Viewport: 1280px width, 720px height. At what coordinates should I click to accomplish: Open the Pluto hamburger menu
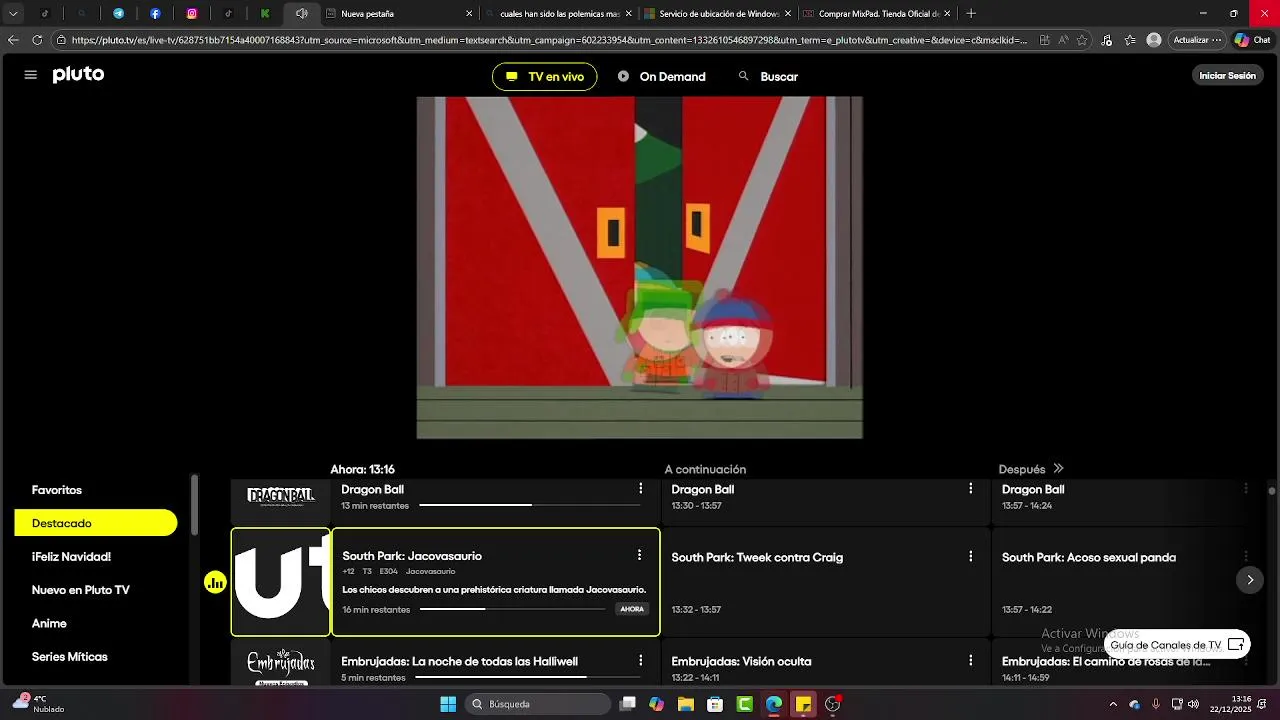point(30,75)
